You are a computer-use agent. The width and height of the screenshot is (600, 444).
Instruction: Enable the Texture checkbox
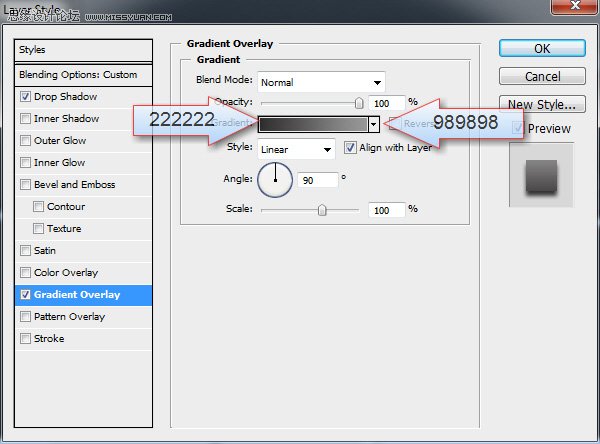coord(38,229)
